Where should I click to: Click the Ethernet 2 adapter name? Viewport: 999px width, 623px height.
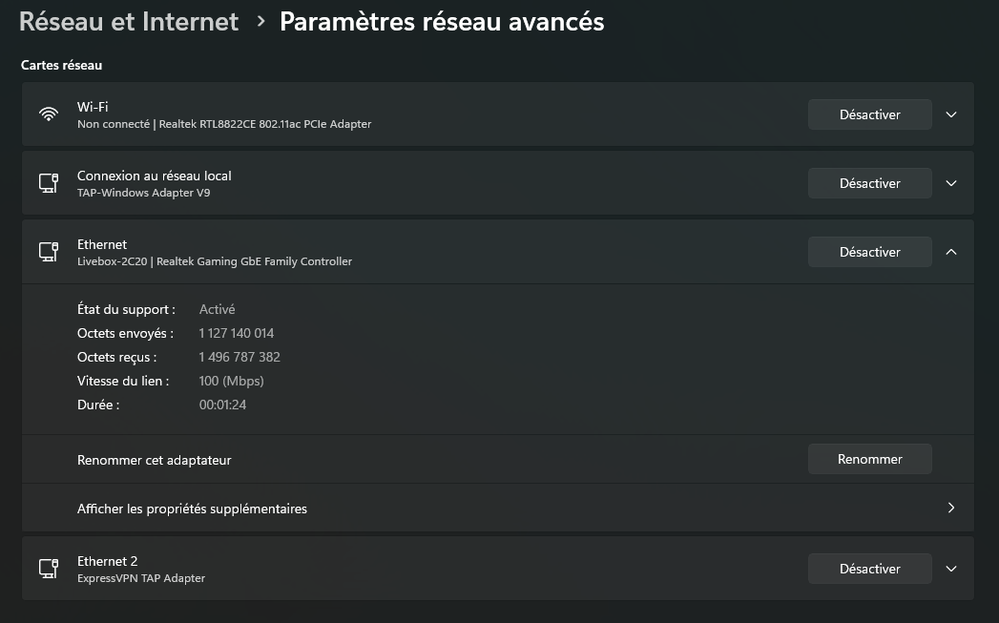(101, 561)
